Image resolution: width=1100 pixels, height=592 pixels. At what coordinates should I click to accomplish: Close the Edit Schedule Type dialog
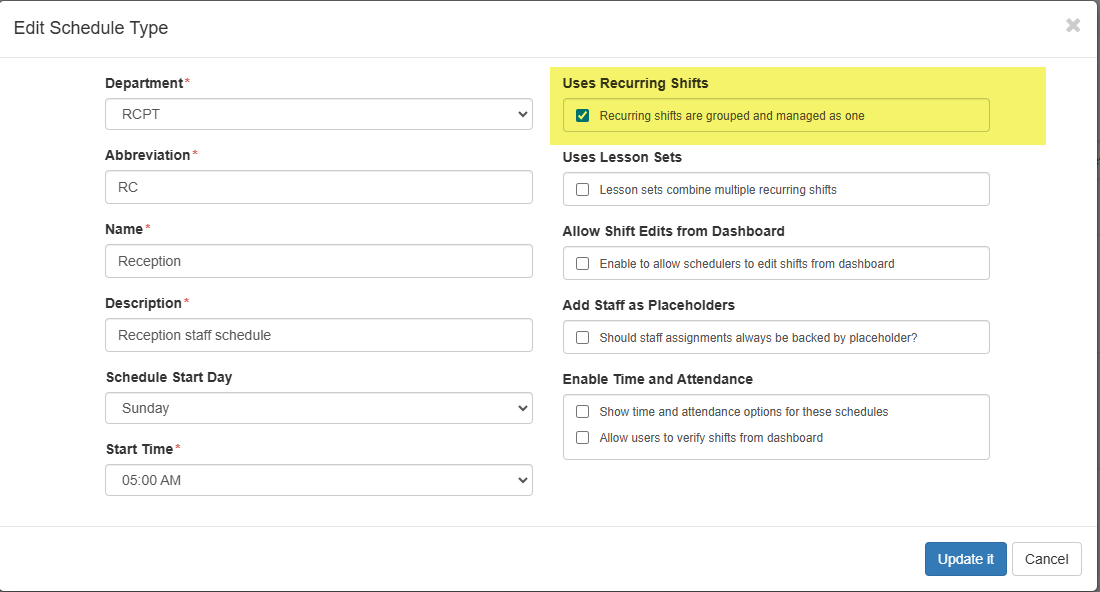tap(1073, 26)
